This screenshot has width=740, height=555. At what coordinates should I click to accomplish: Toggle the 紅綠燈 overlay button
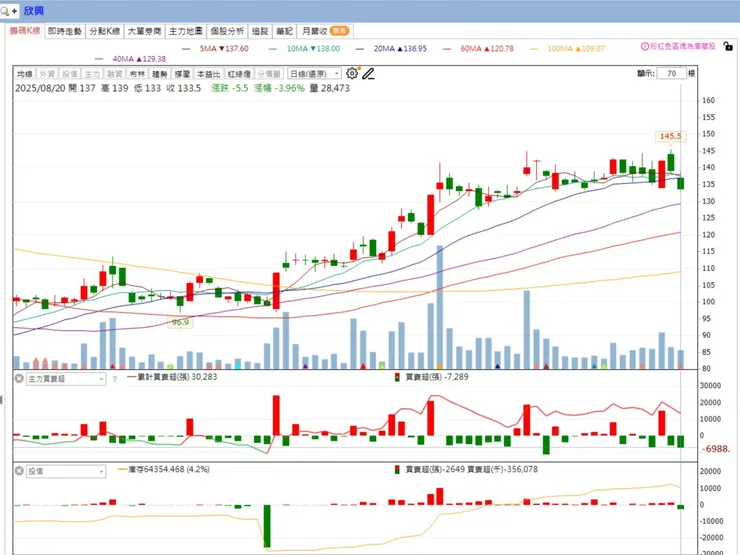(239, 74)
